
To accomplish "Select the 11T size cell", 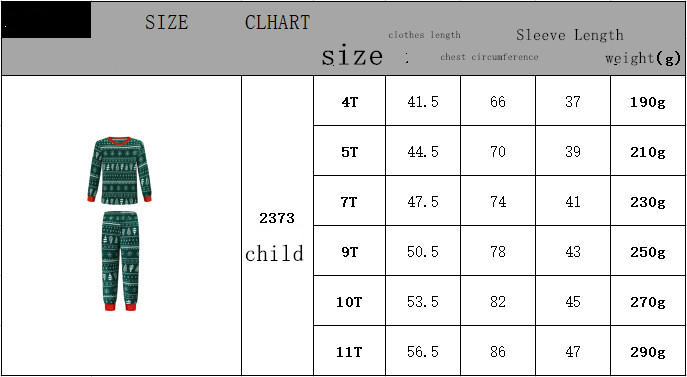I will pos(350,351).
